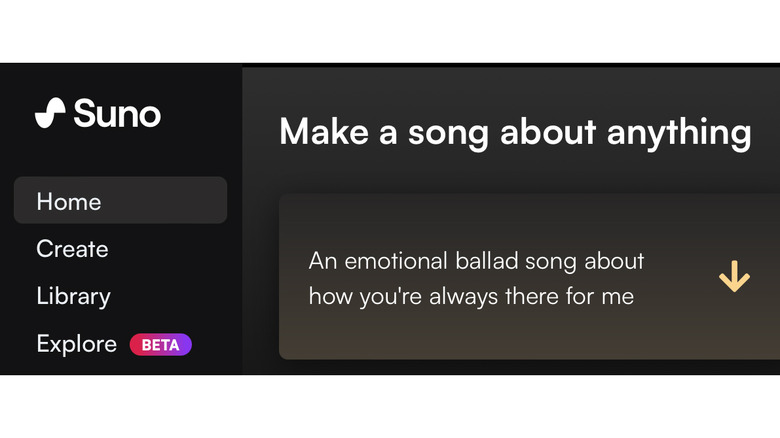Click the Suno wave logo icon
This screenshot has height=438, width=780.
click(x=50, y=113)
